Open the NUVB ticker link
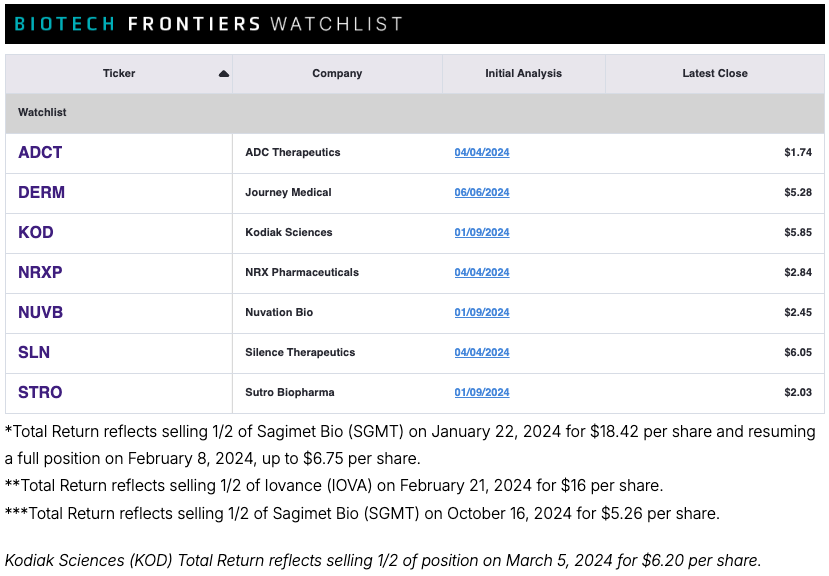The image size is (829, 576). (x=41, y=313)
